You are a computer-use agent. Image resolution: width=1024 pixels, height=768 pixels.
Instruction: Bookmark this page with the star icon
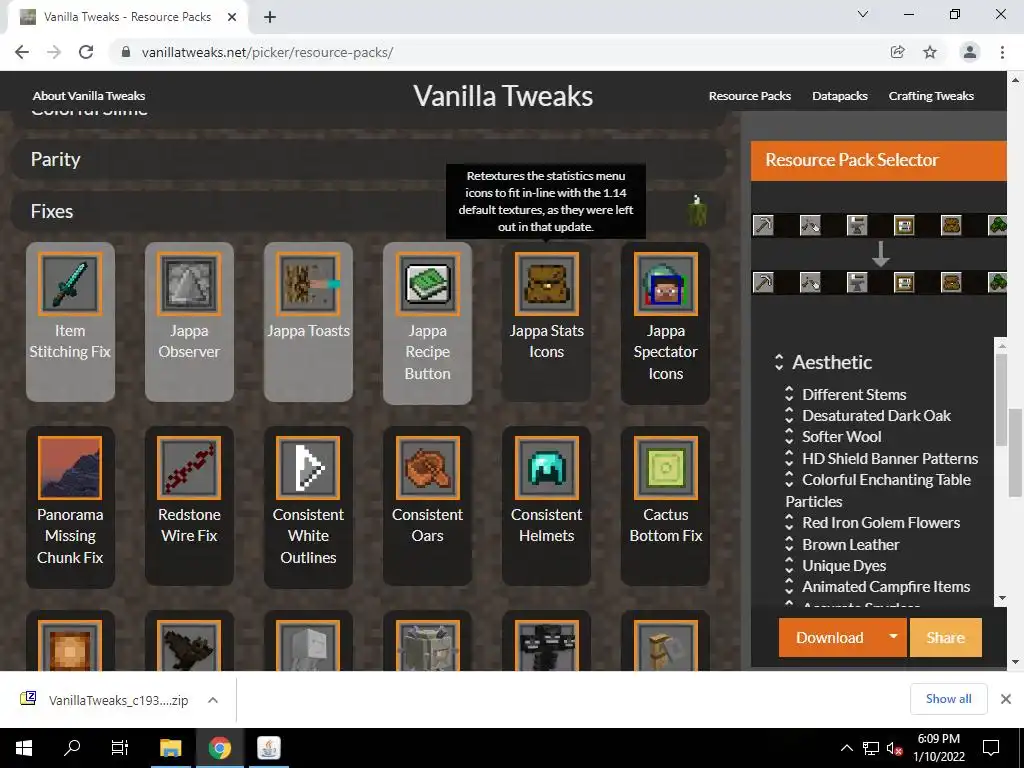tap(930, 52)
